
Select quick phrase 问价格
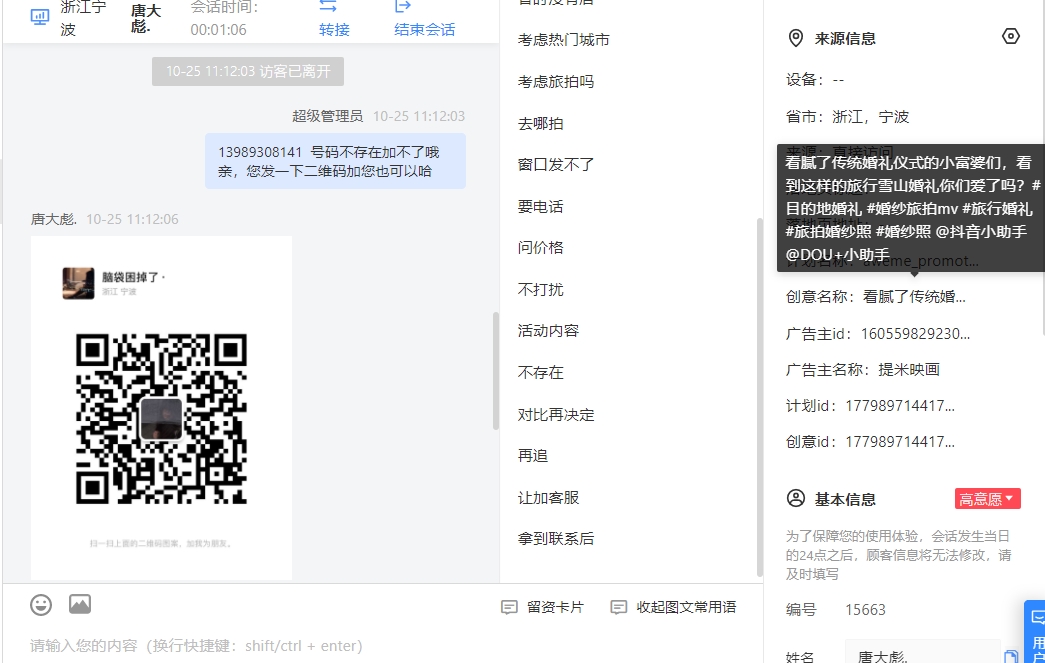540,248
